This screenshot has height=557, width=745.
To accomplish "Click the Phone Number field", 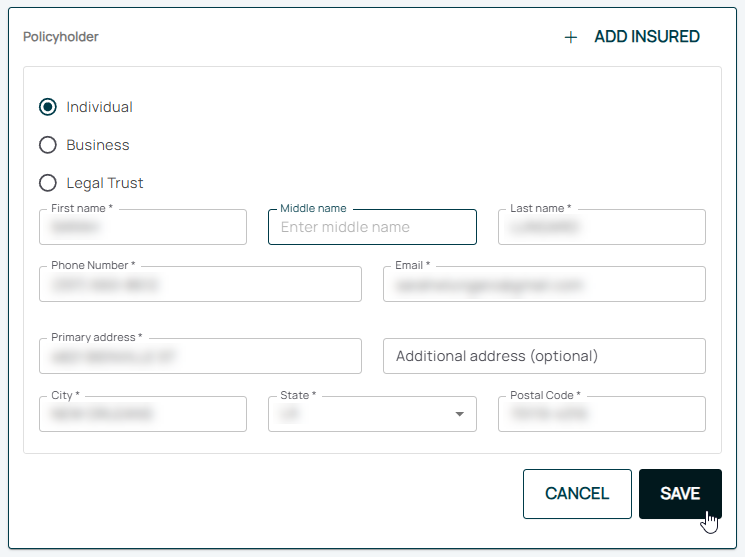I will pyautogui.click(x=200, y=284).
